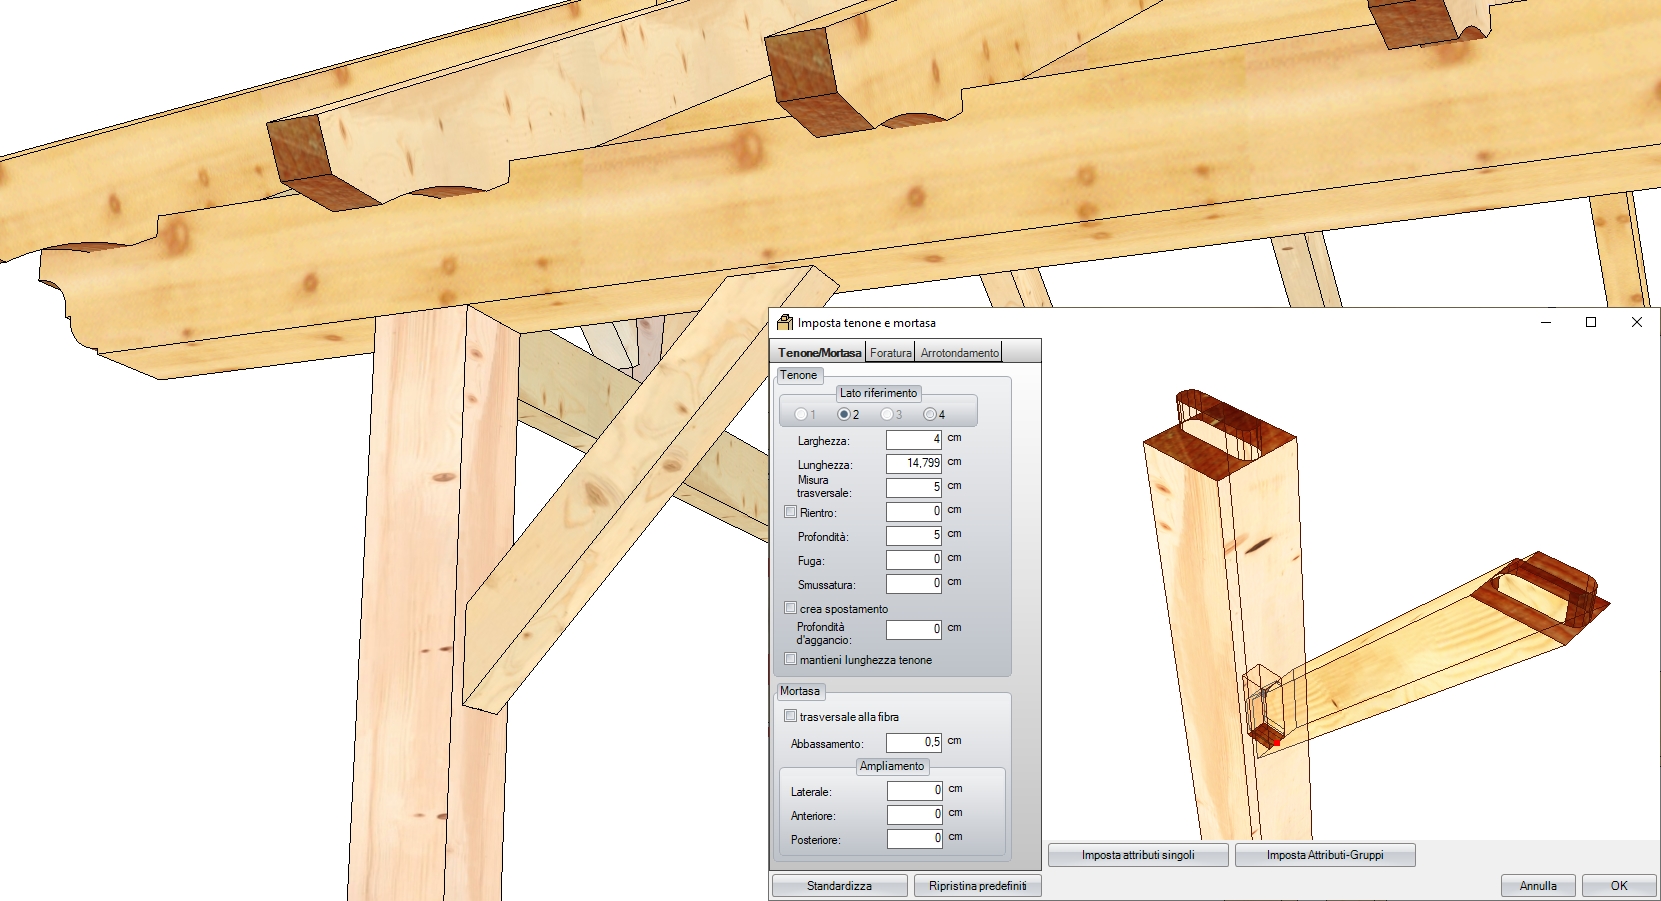Open the Arrotondamento tab
This screenshot has width=1661, height=901.
tap(959, 353)
